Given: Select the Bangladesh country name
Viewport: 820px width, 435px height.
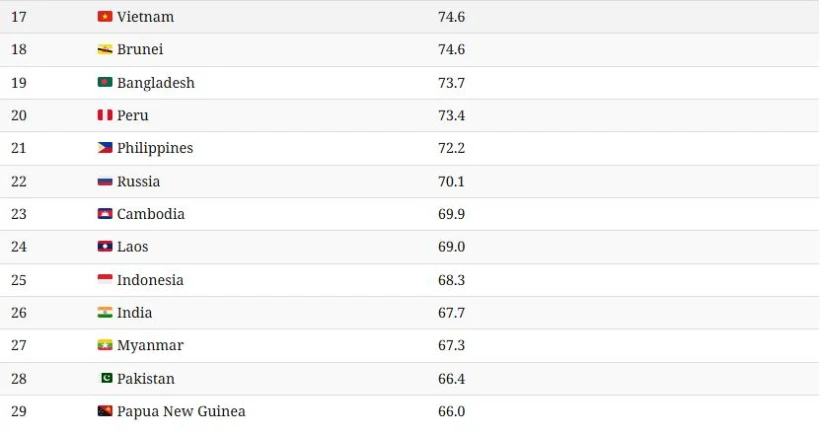Looking at the screenshot, I should tap(156, 83).
